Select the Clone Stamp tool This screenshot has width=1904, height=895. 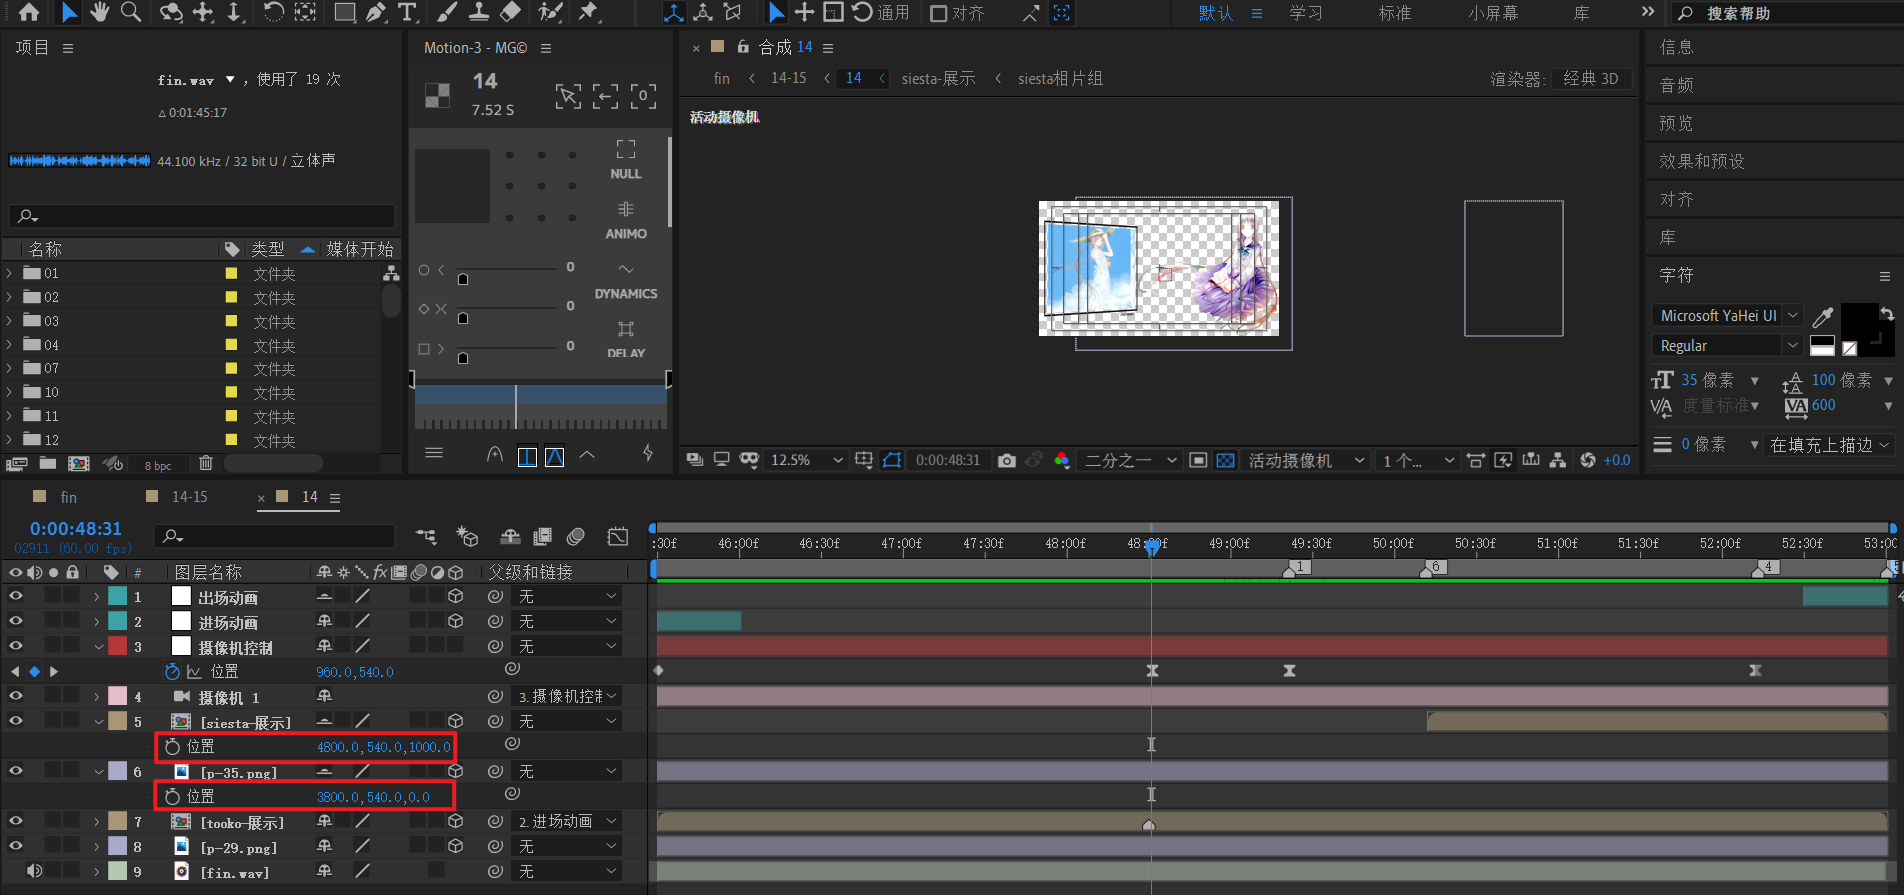479,12
